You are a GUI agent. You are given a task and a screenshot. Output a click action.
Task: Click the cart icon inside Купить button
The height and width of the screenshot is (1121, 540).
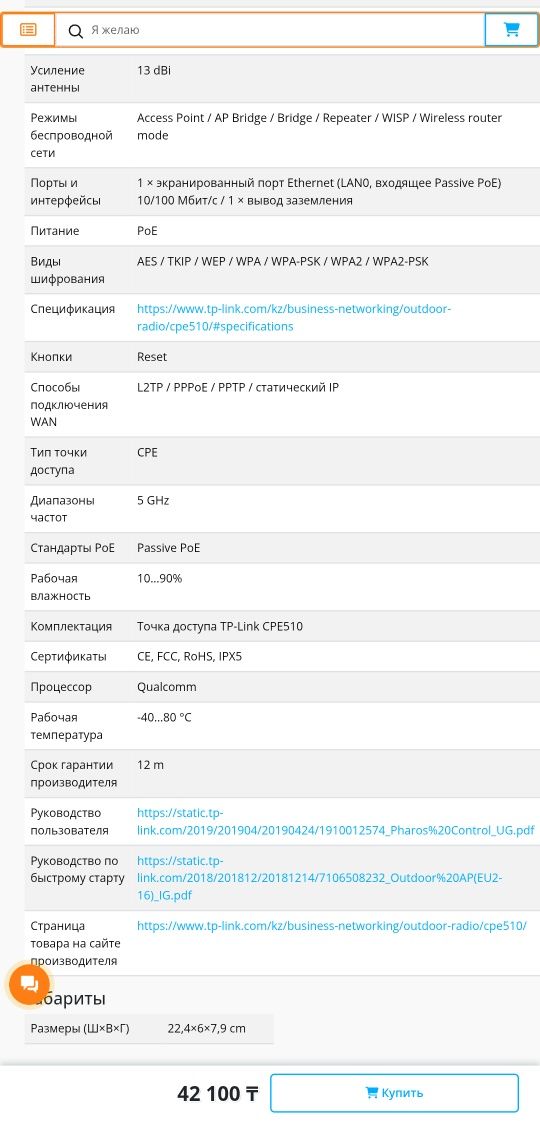coord(371,1092)
